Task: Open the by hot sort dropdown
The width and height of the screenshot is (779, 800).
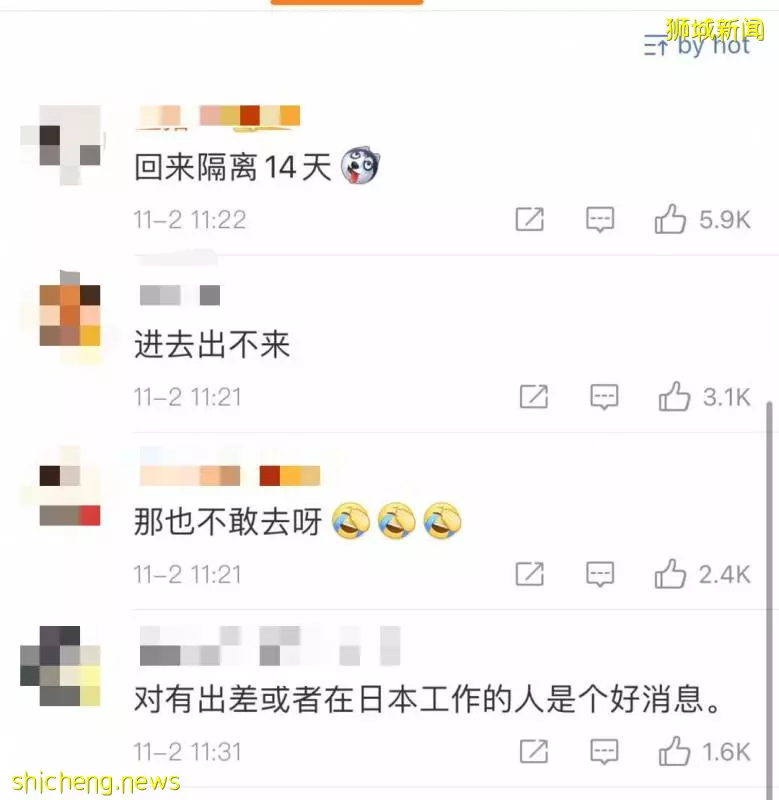Action: coord(697,46)
